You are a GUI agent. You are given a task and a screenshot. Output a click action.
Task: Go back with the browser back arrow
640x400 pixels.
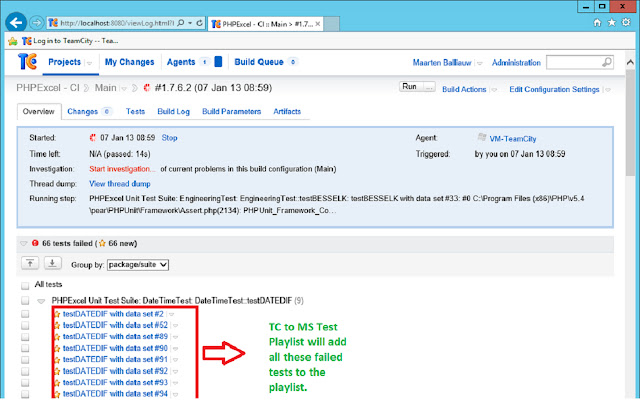[x=16, y=23]
